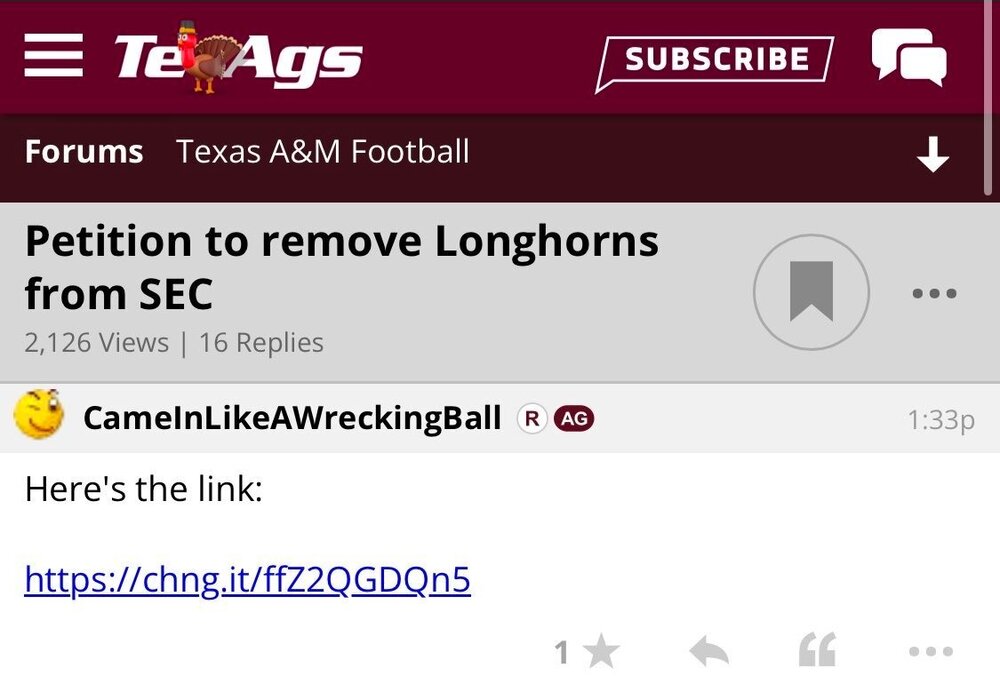
Task: Jump down with the white down arrow
Action: coord(932,154)
